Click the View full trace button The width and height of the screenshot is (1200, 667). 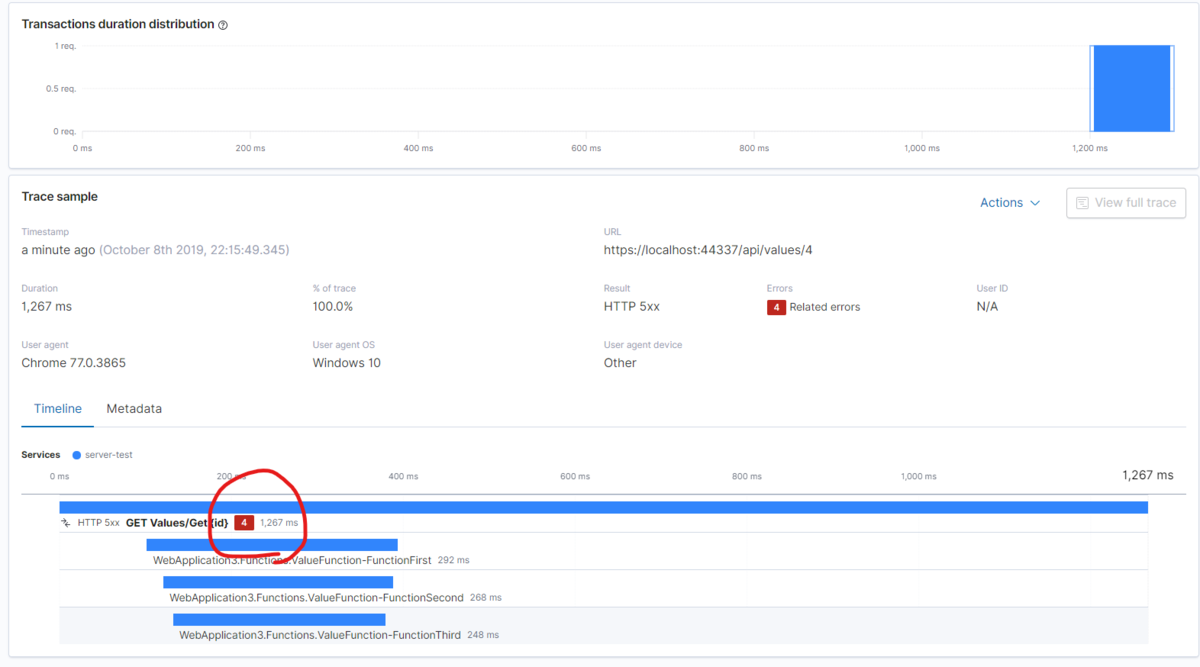point(1126,203)
